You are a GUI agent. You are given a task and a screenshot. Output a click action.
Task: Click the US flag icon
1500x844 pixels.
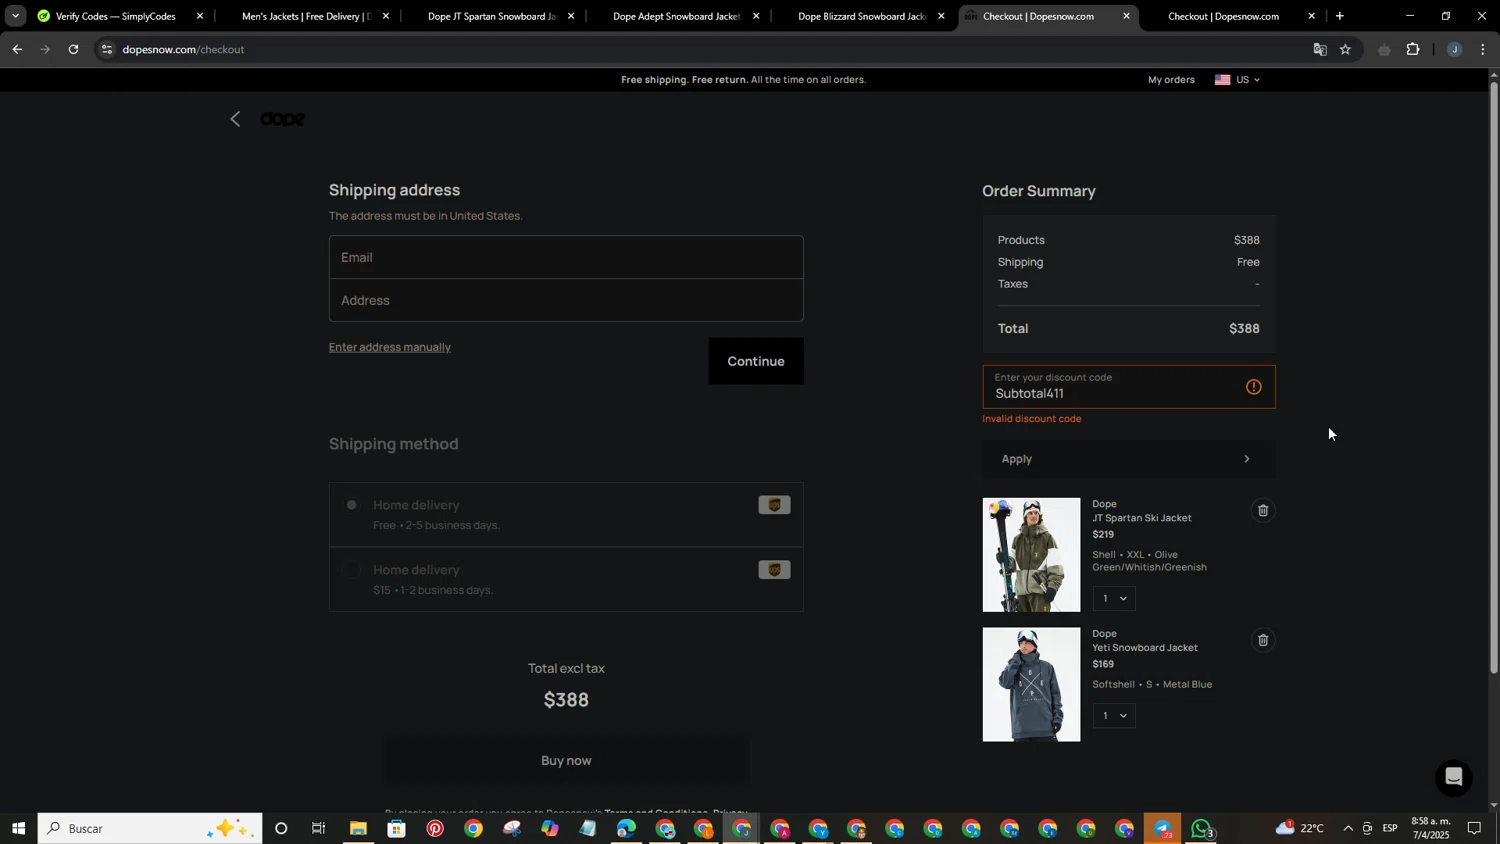1222,80
